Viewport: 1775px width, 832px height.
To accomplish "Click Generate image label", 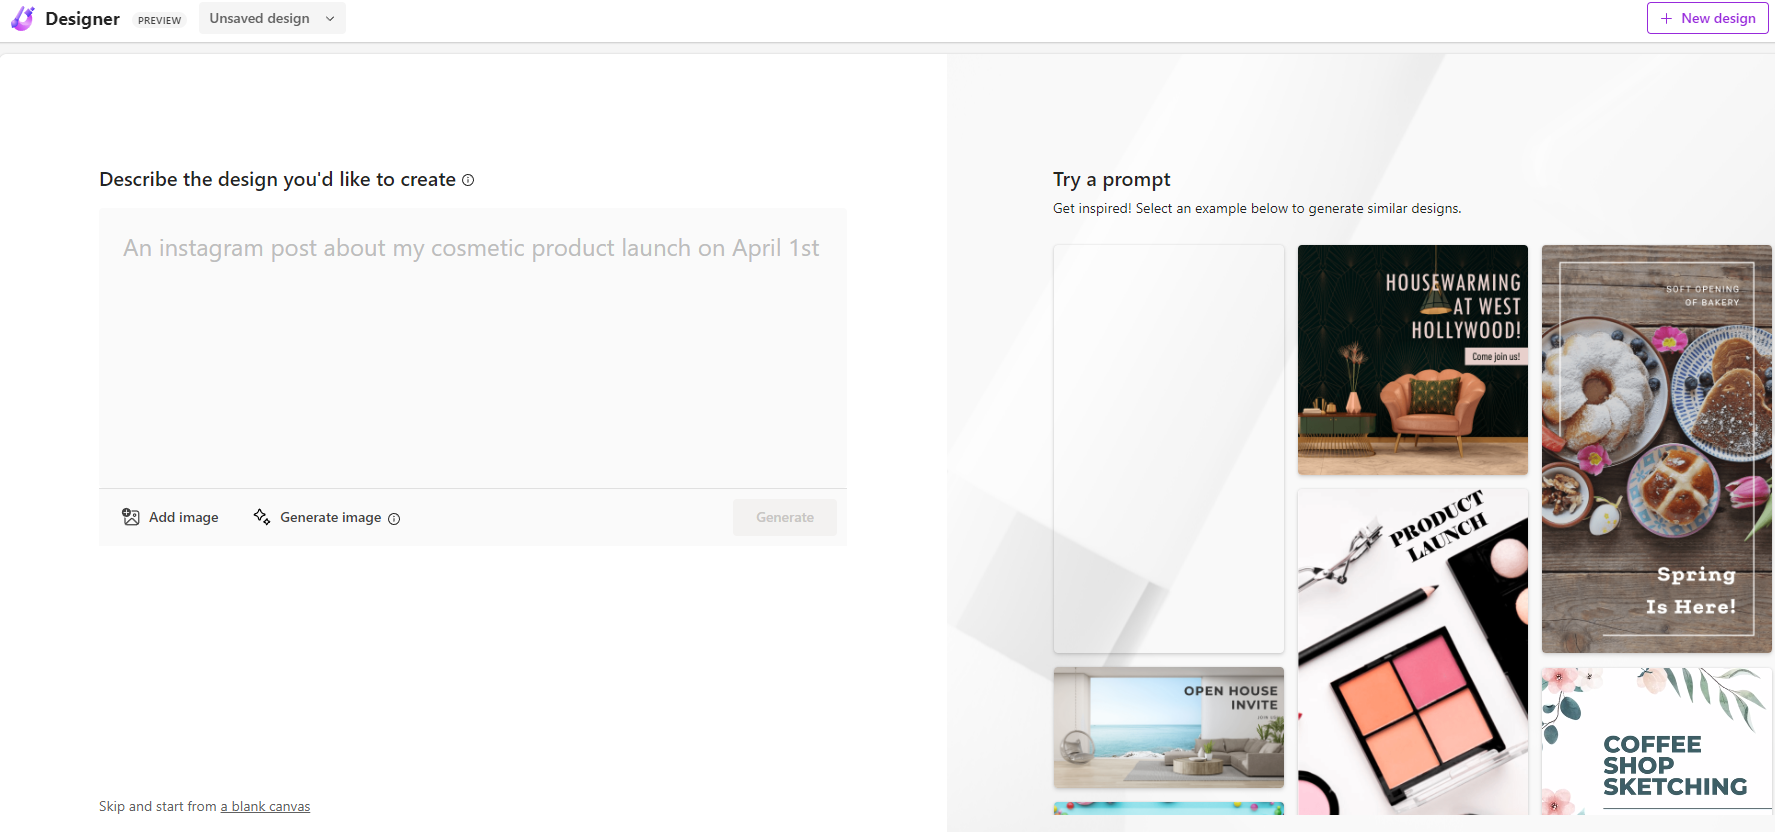I will (x=331, y=517).
